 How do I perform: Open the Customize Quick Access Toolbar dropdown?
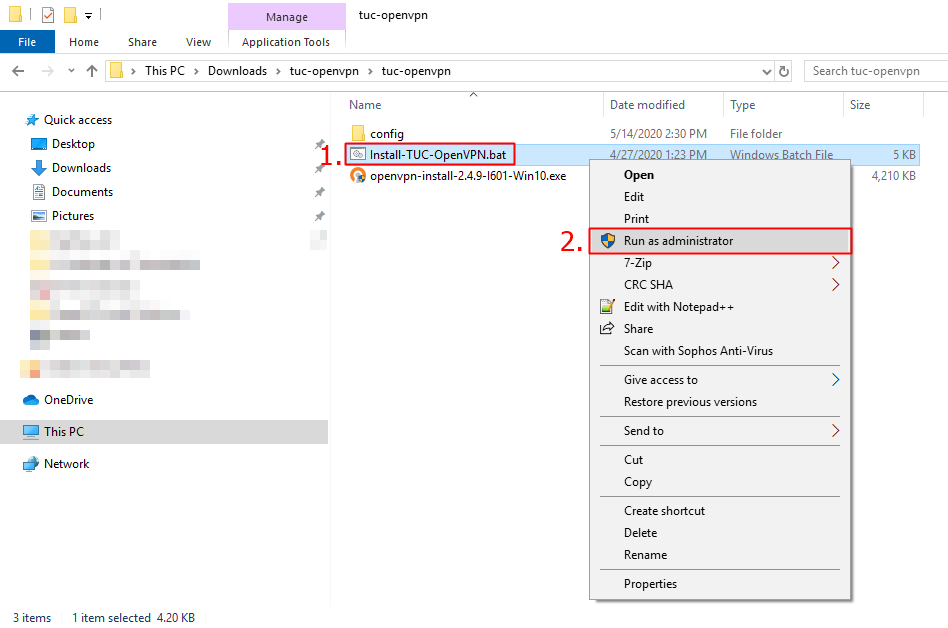point(89,16)
